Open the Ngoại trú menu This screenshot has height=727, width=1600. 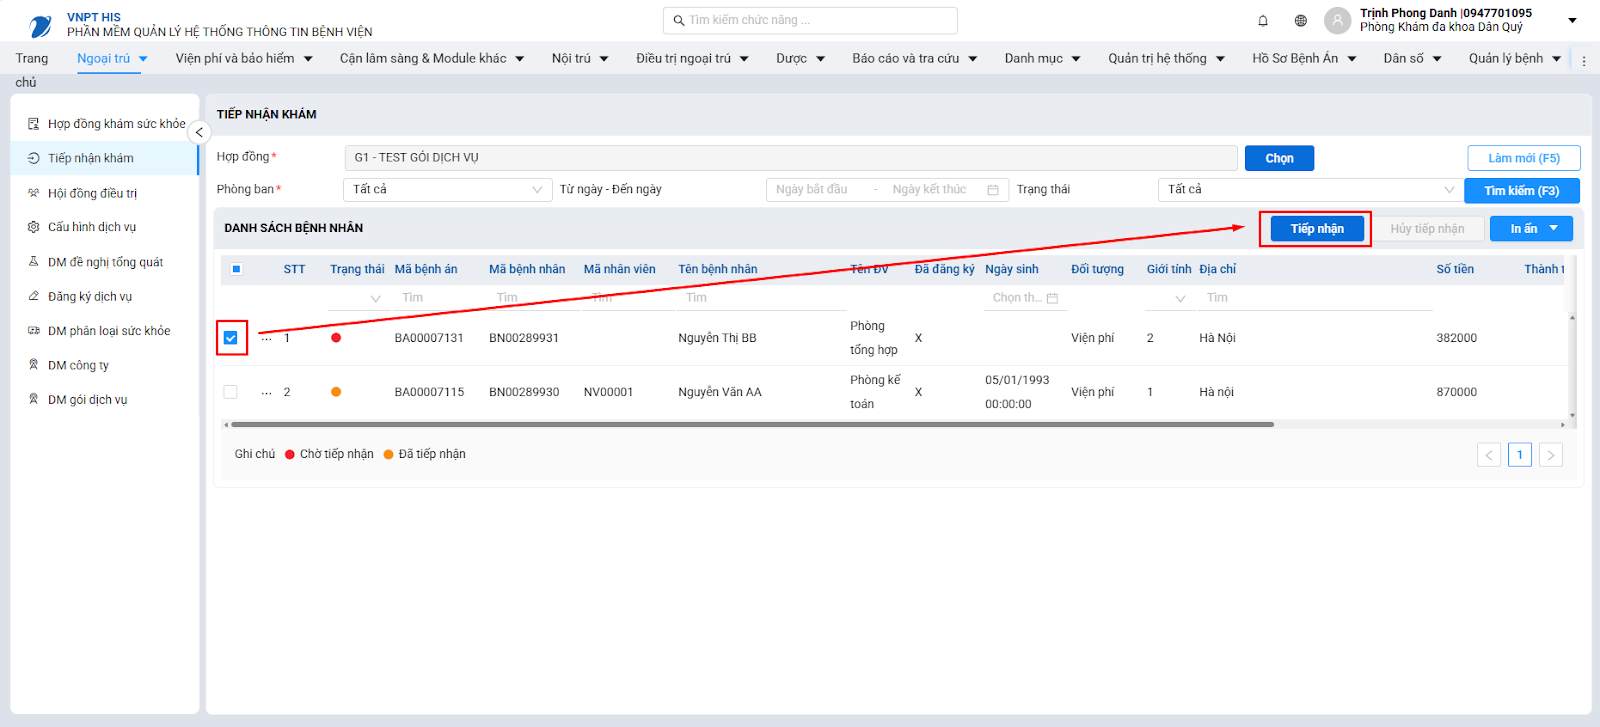point(112,59)
